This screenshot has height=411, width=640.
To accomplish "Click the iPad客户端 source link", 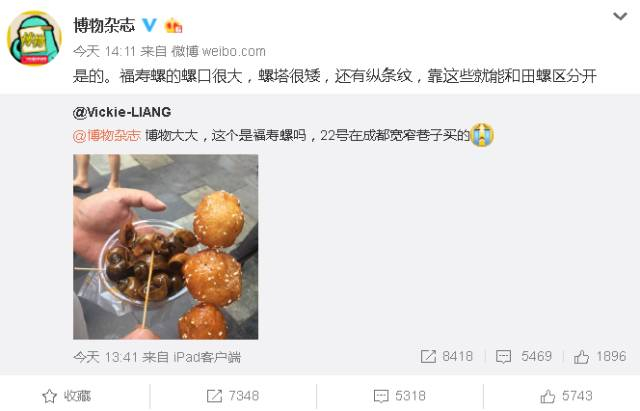I will (207, 358).
